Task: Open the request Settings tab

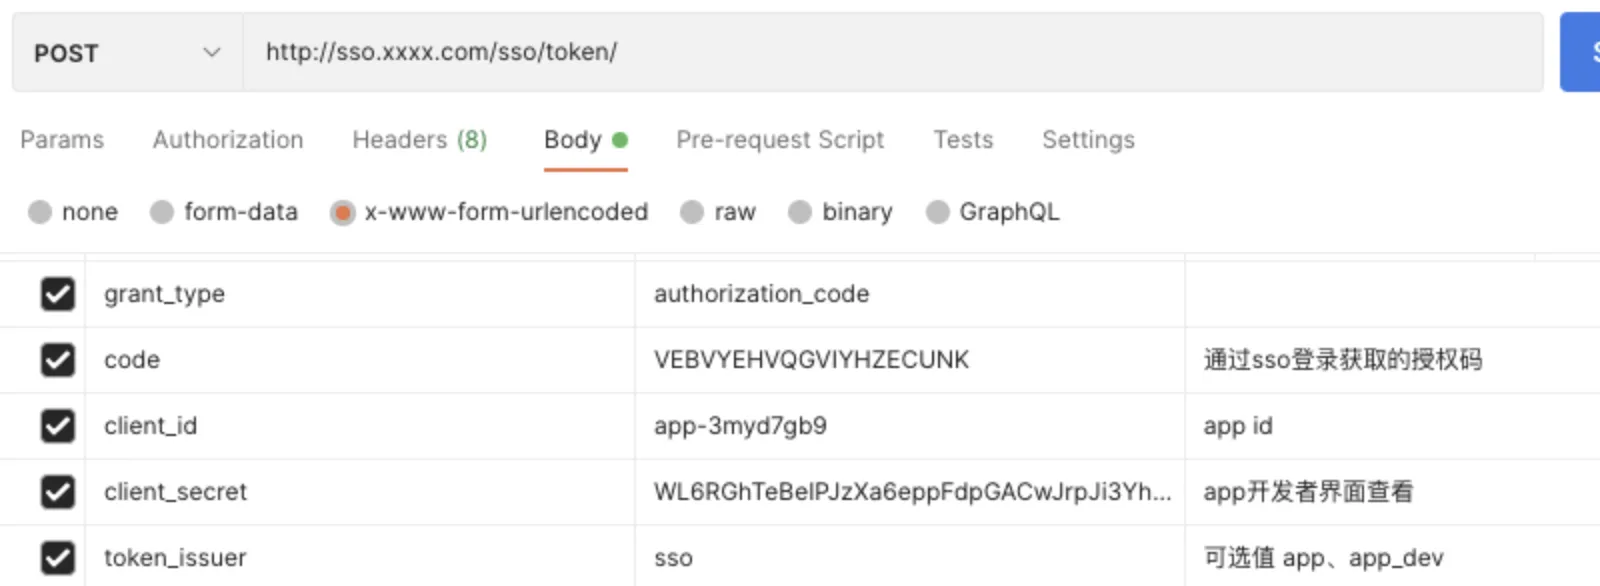Action: (x=1088, y=140)
